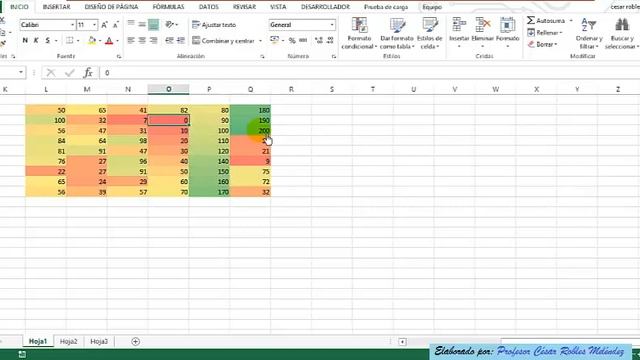The height and width of the screenshot is (360, 640).
Task: Click the cell borders icon
Action: (x=69, y=40)
